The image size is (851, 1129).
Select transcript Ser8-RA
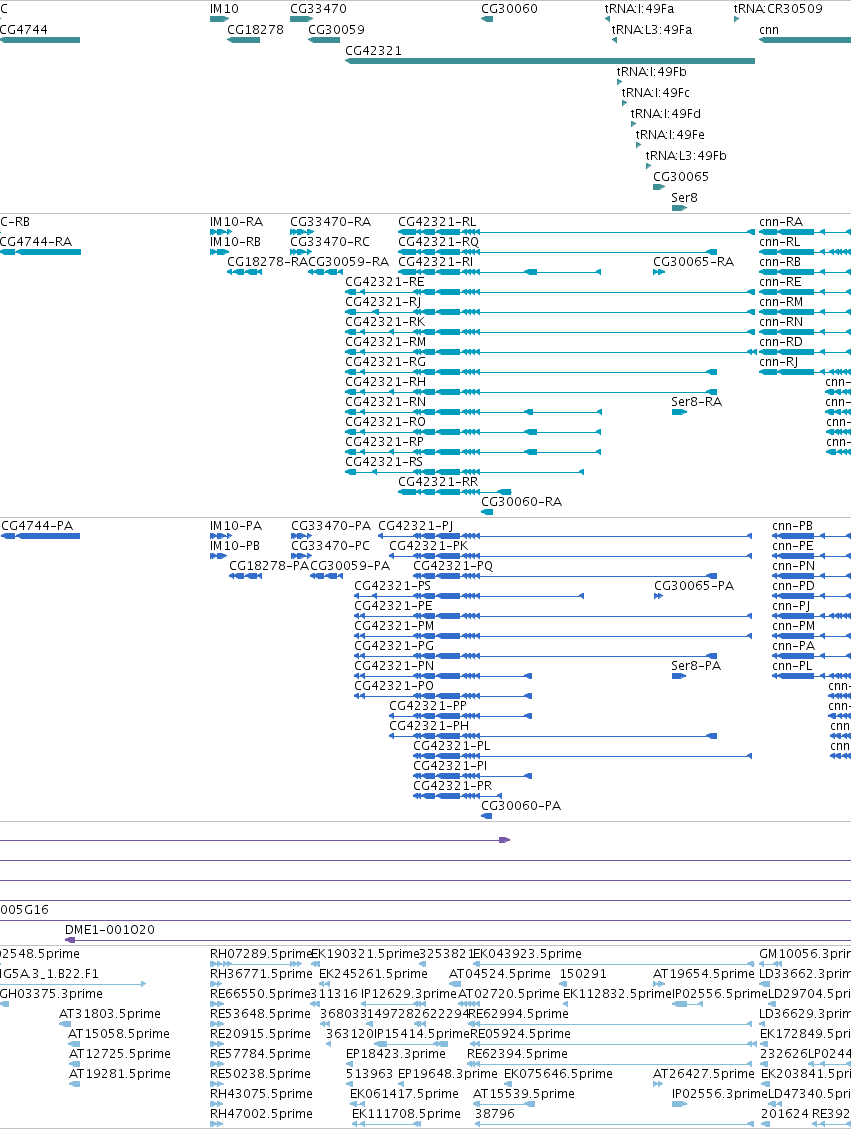(696, 402)
